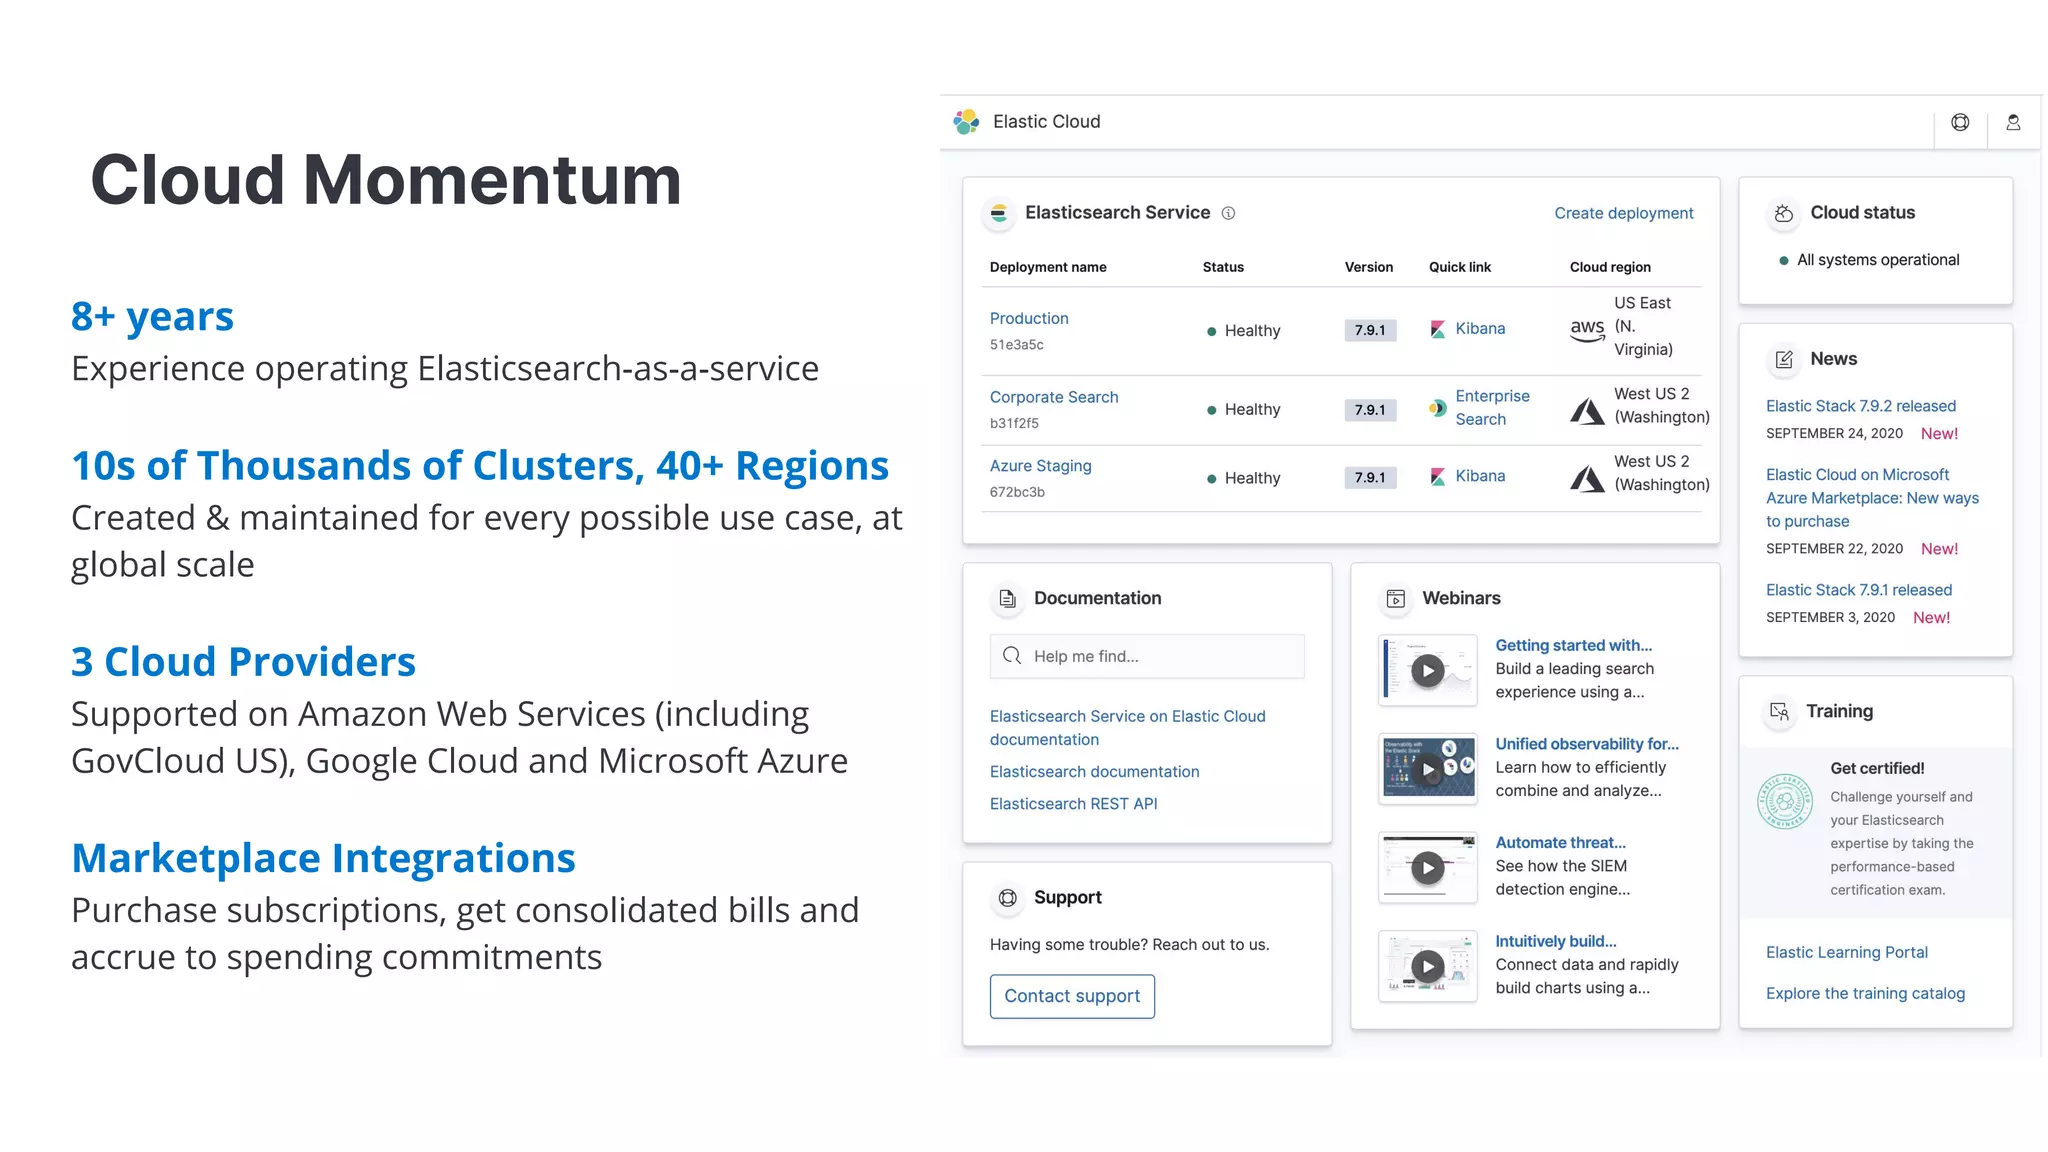The width and height of the screenshot is (2048, 1152).
Task: Click the News panel pencil icon
Action: 1783,359
